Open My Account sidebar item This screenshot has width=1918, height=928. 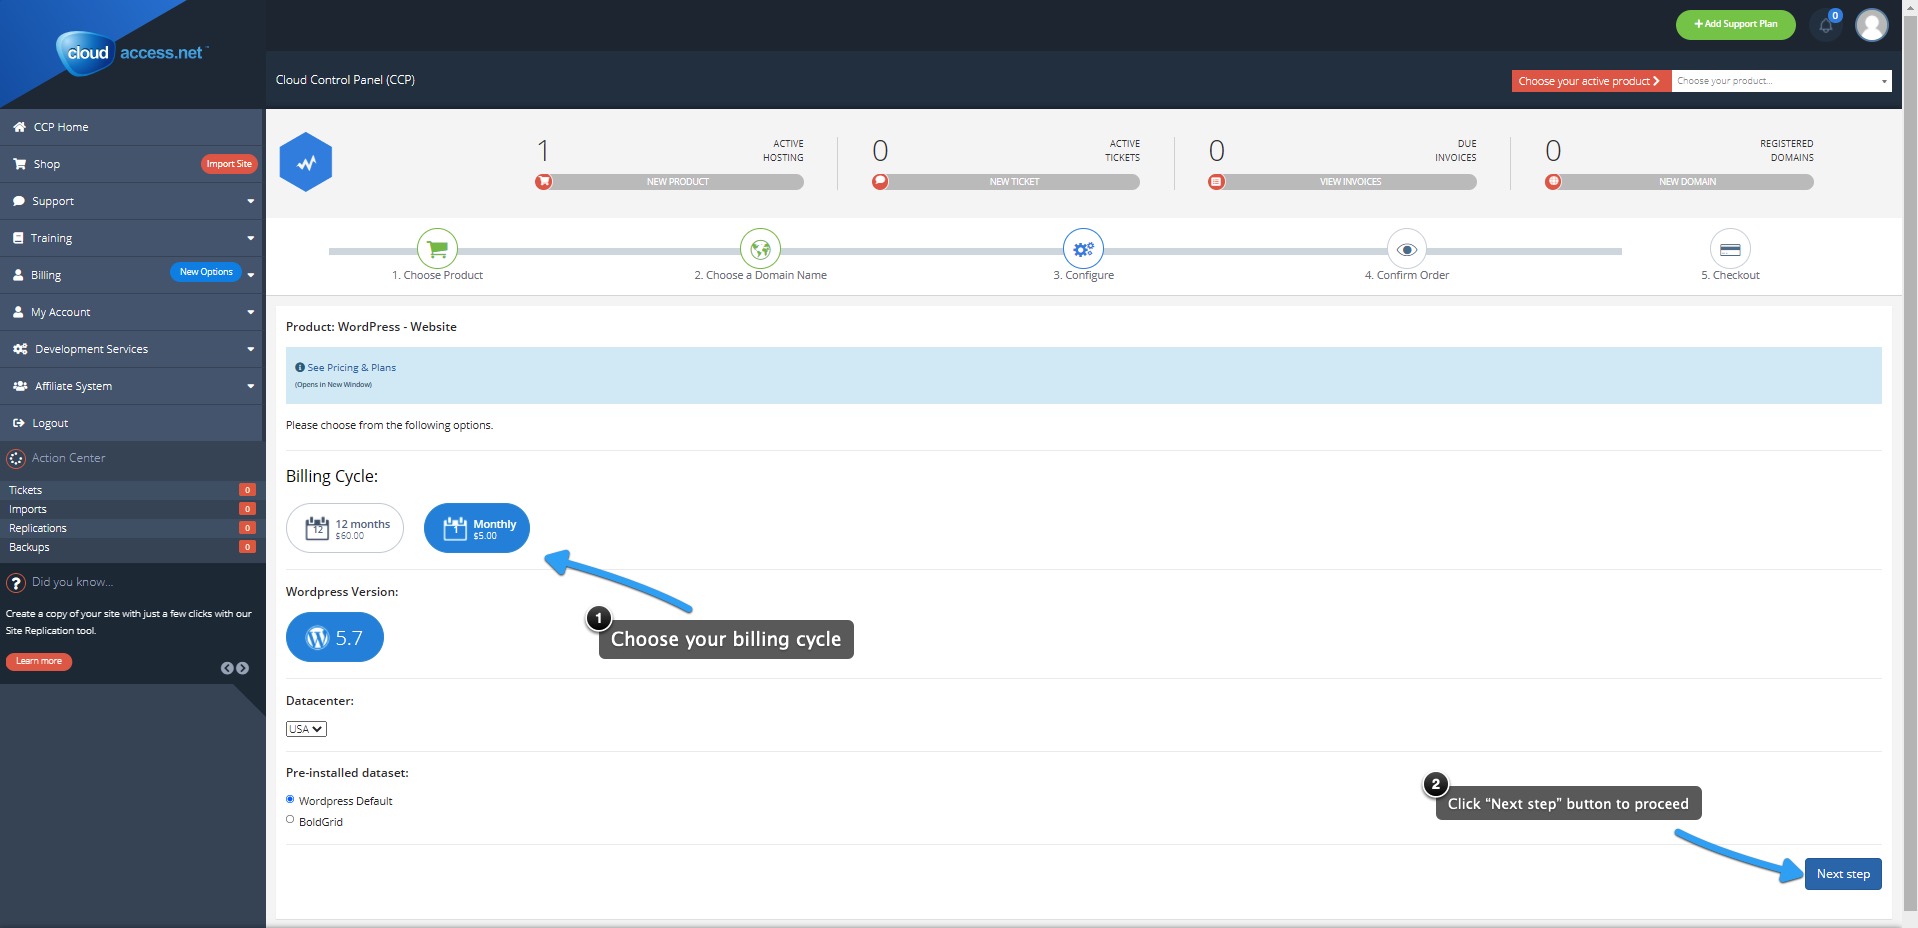pos(131,312)
